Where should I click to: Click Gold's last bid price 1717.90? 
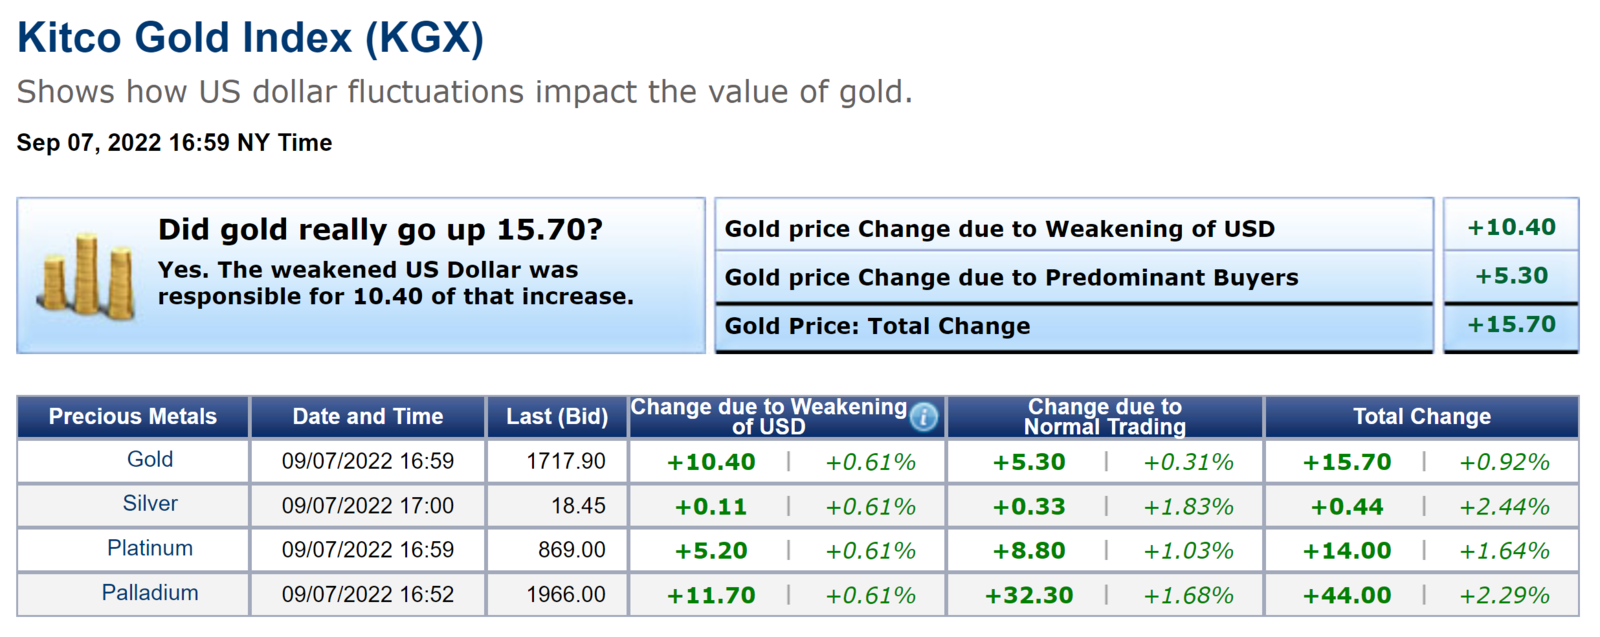[x=566, y=461]
